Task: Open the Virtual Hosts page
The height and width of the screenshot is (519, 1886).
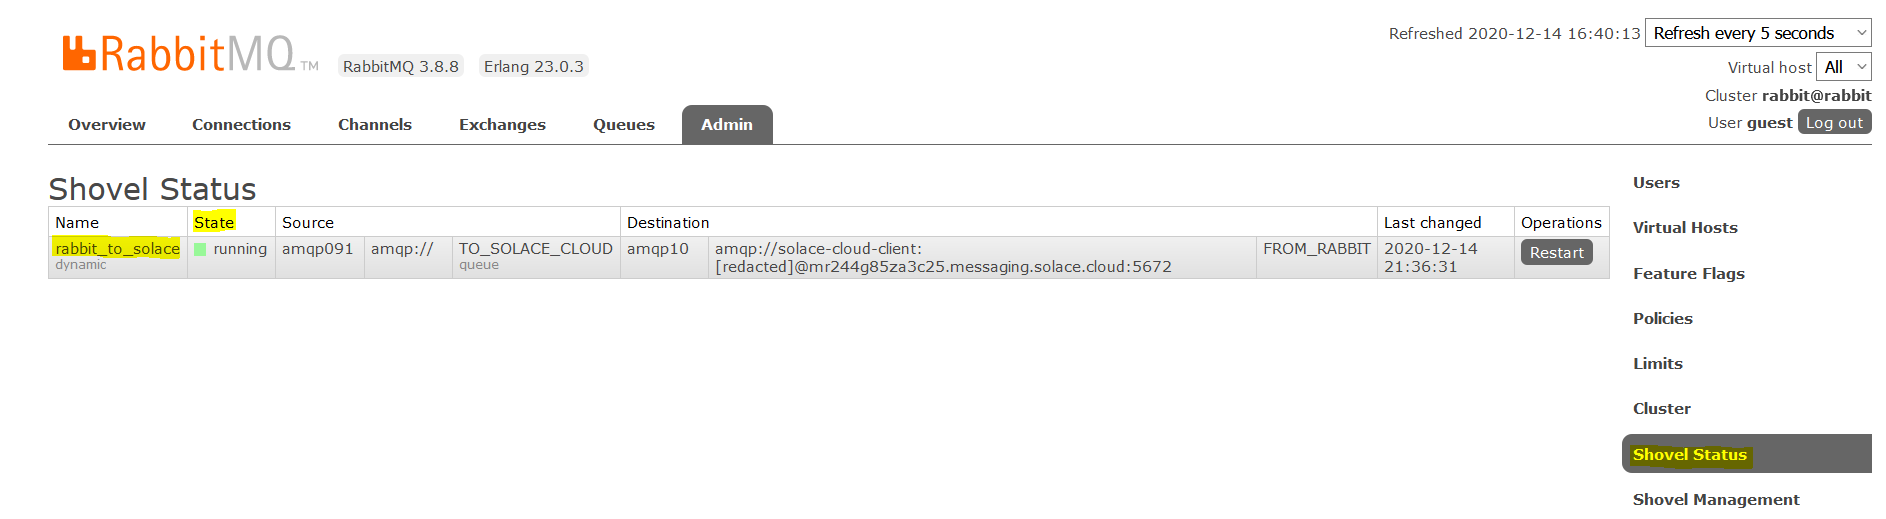Action: [x=1685, y=228]
